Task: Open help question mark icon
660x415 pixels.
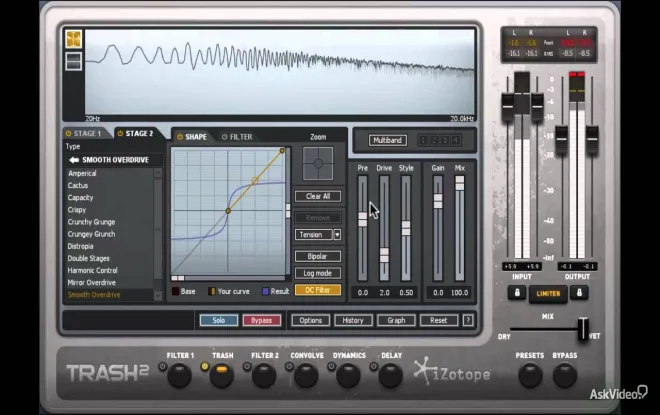Action: click(x=468, y=321)
